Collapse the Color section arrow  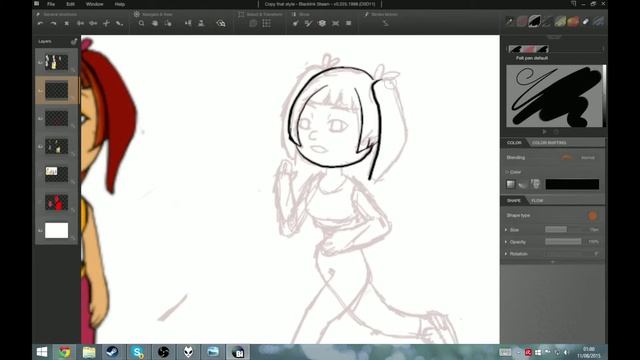[x=507, y=172]
